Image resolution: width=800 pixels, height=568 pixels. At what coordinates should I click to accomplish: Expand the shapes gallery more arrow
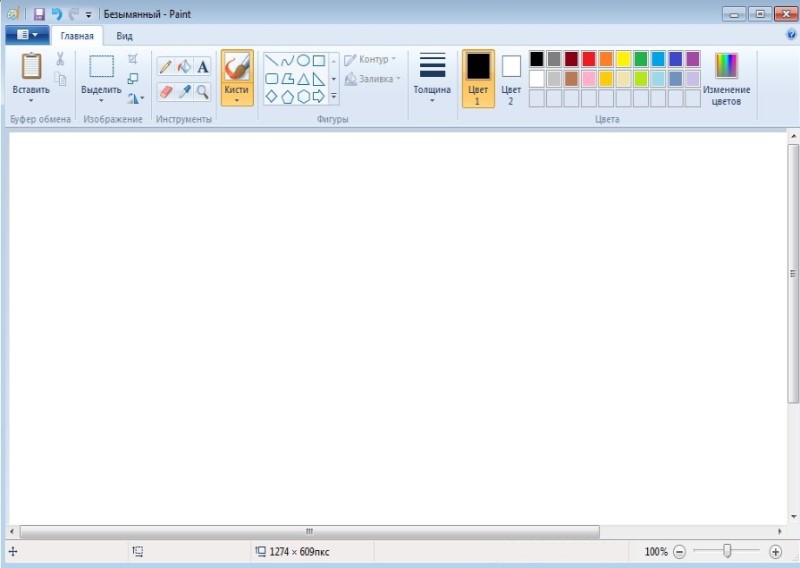tap(334, 96)
